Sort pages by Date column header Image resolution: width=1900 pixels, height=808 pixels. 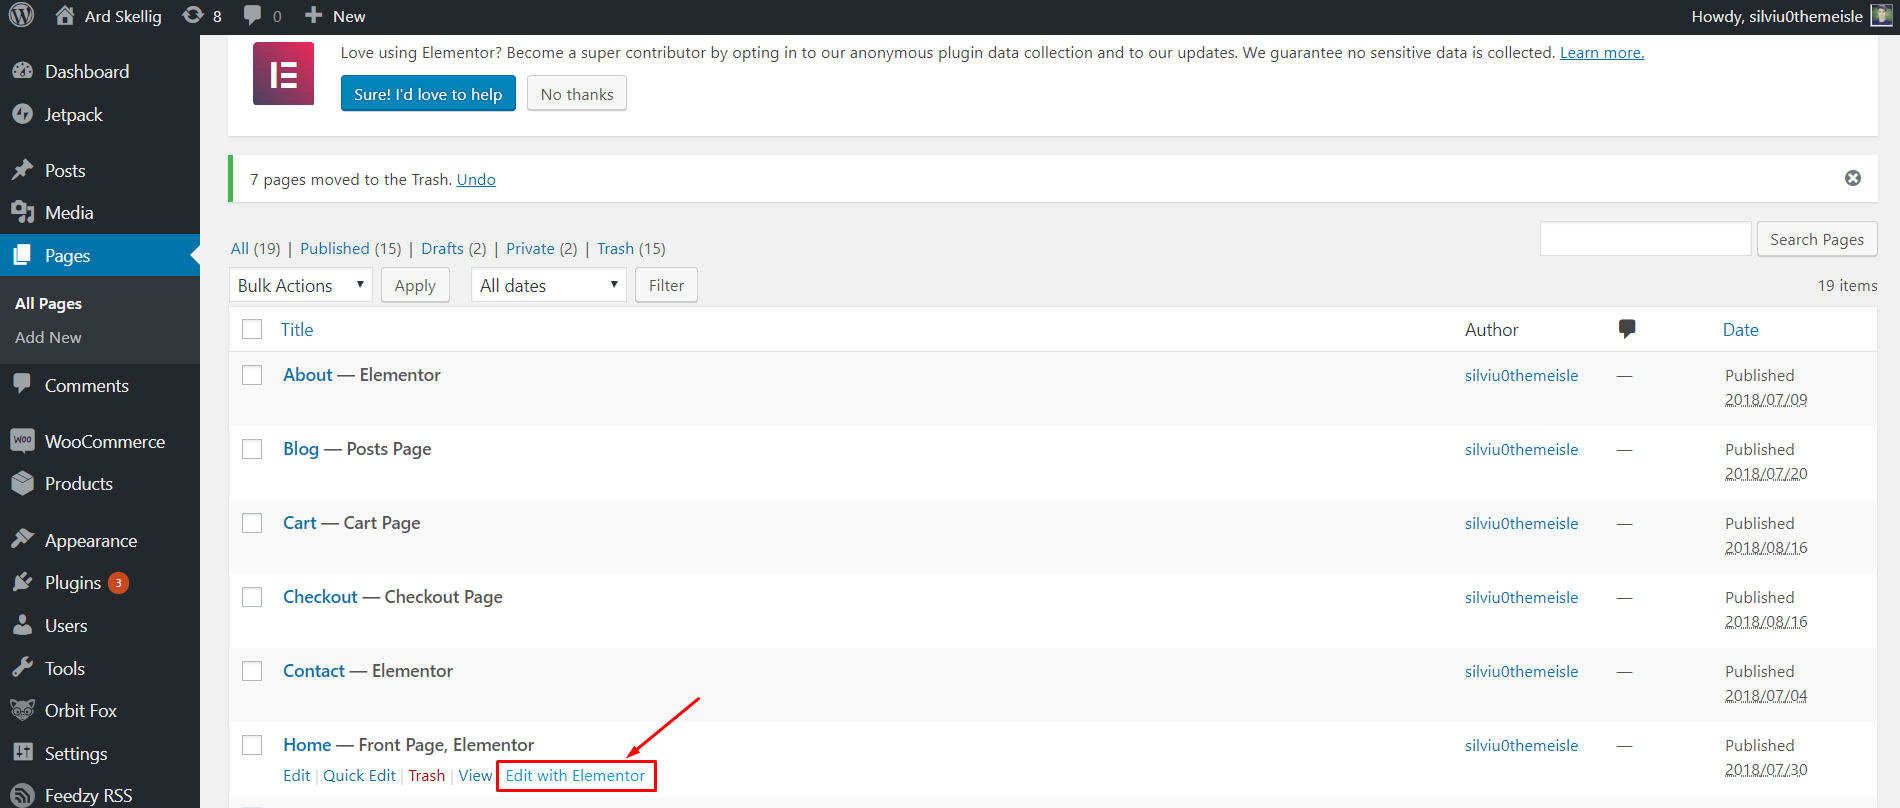click(x=1740, y=329)
